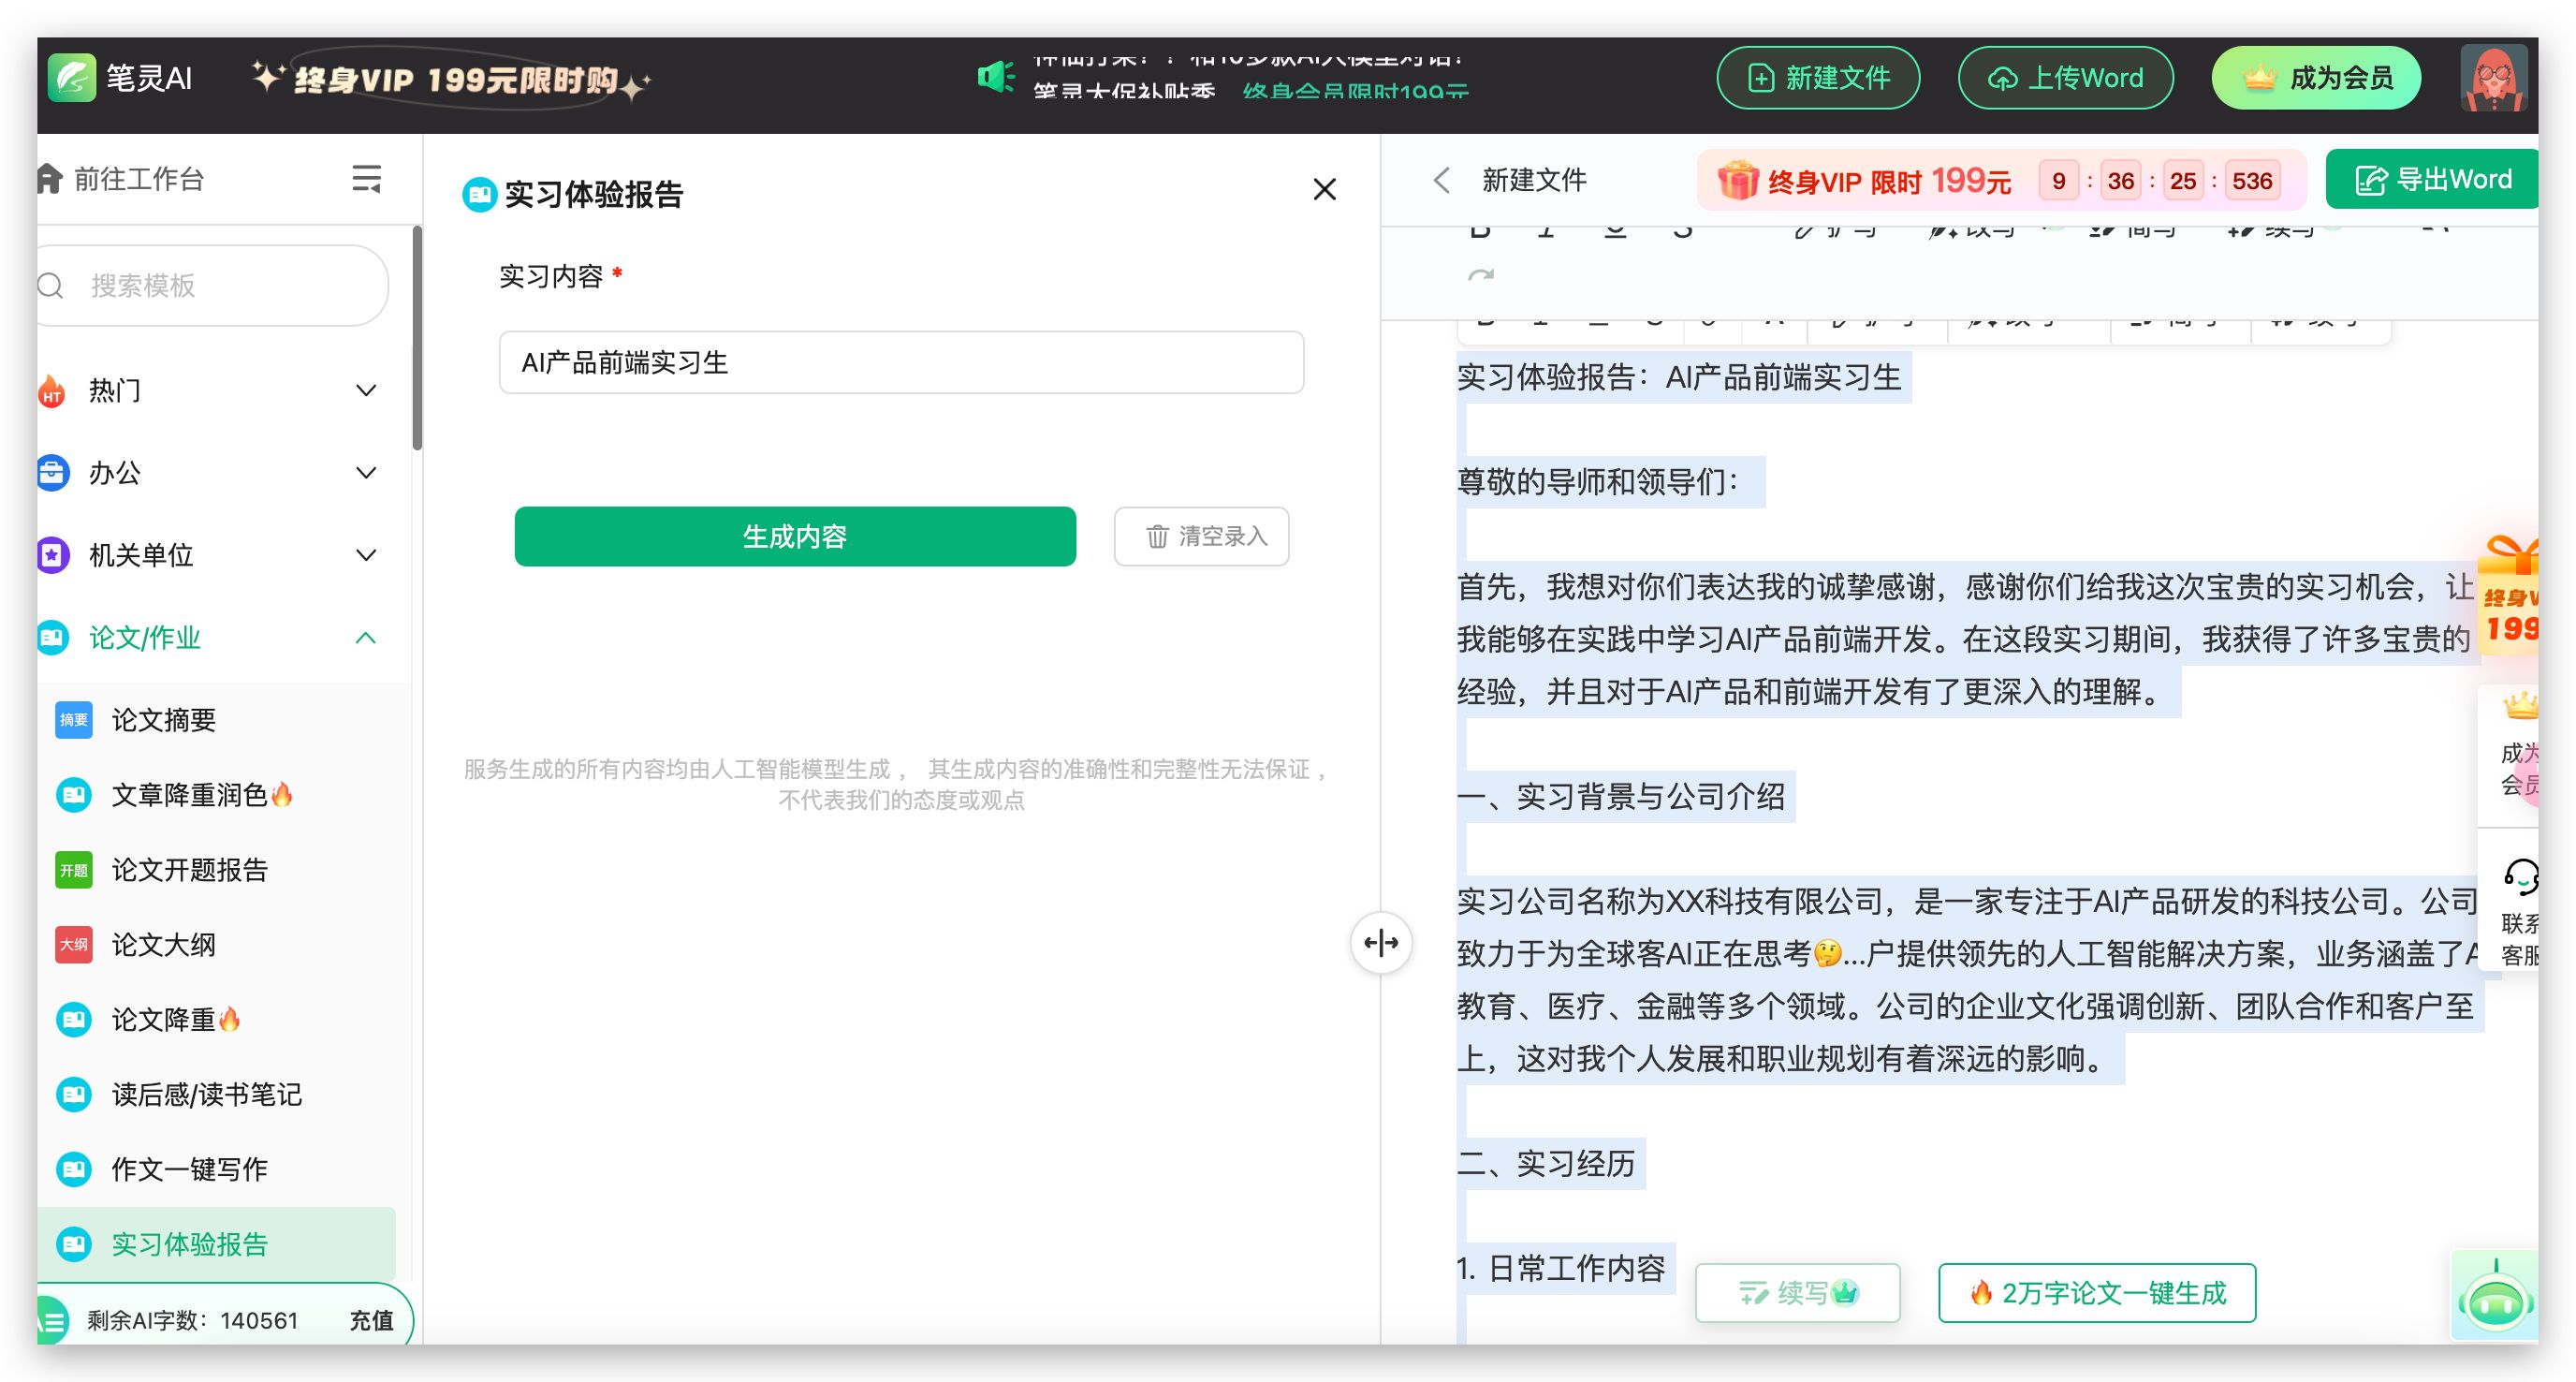Click heading 一、实习背景与公司介绍

[1621, 797]
